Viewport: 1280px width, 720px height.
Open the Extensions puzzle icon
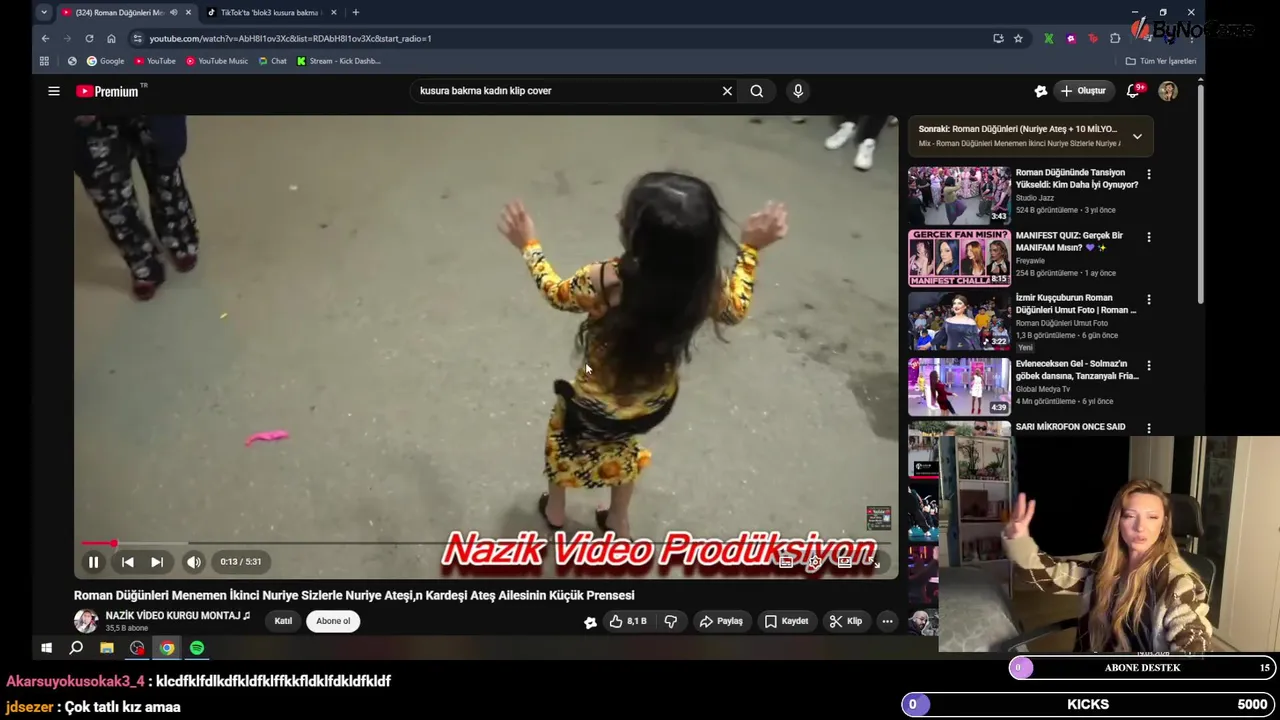1115,38
